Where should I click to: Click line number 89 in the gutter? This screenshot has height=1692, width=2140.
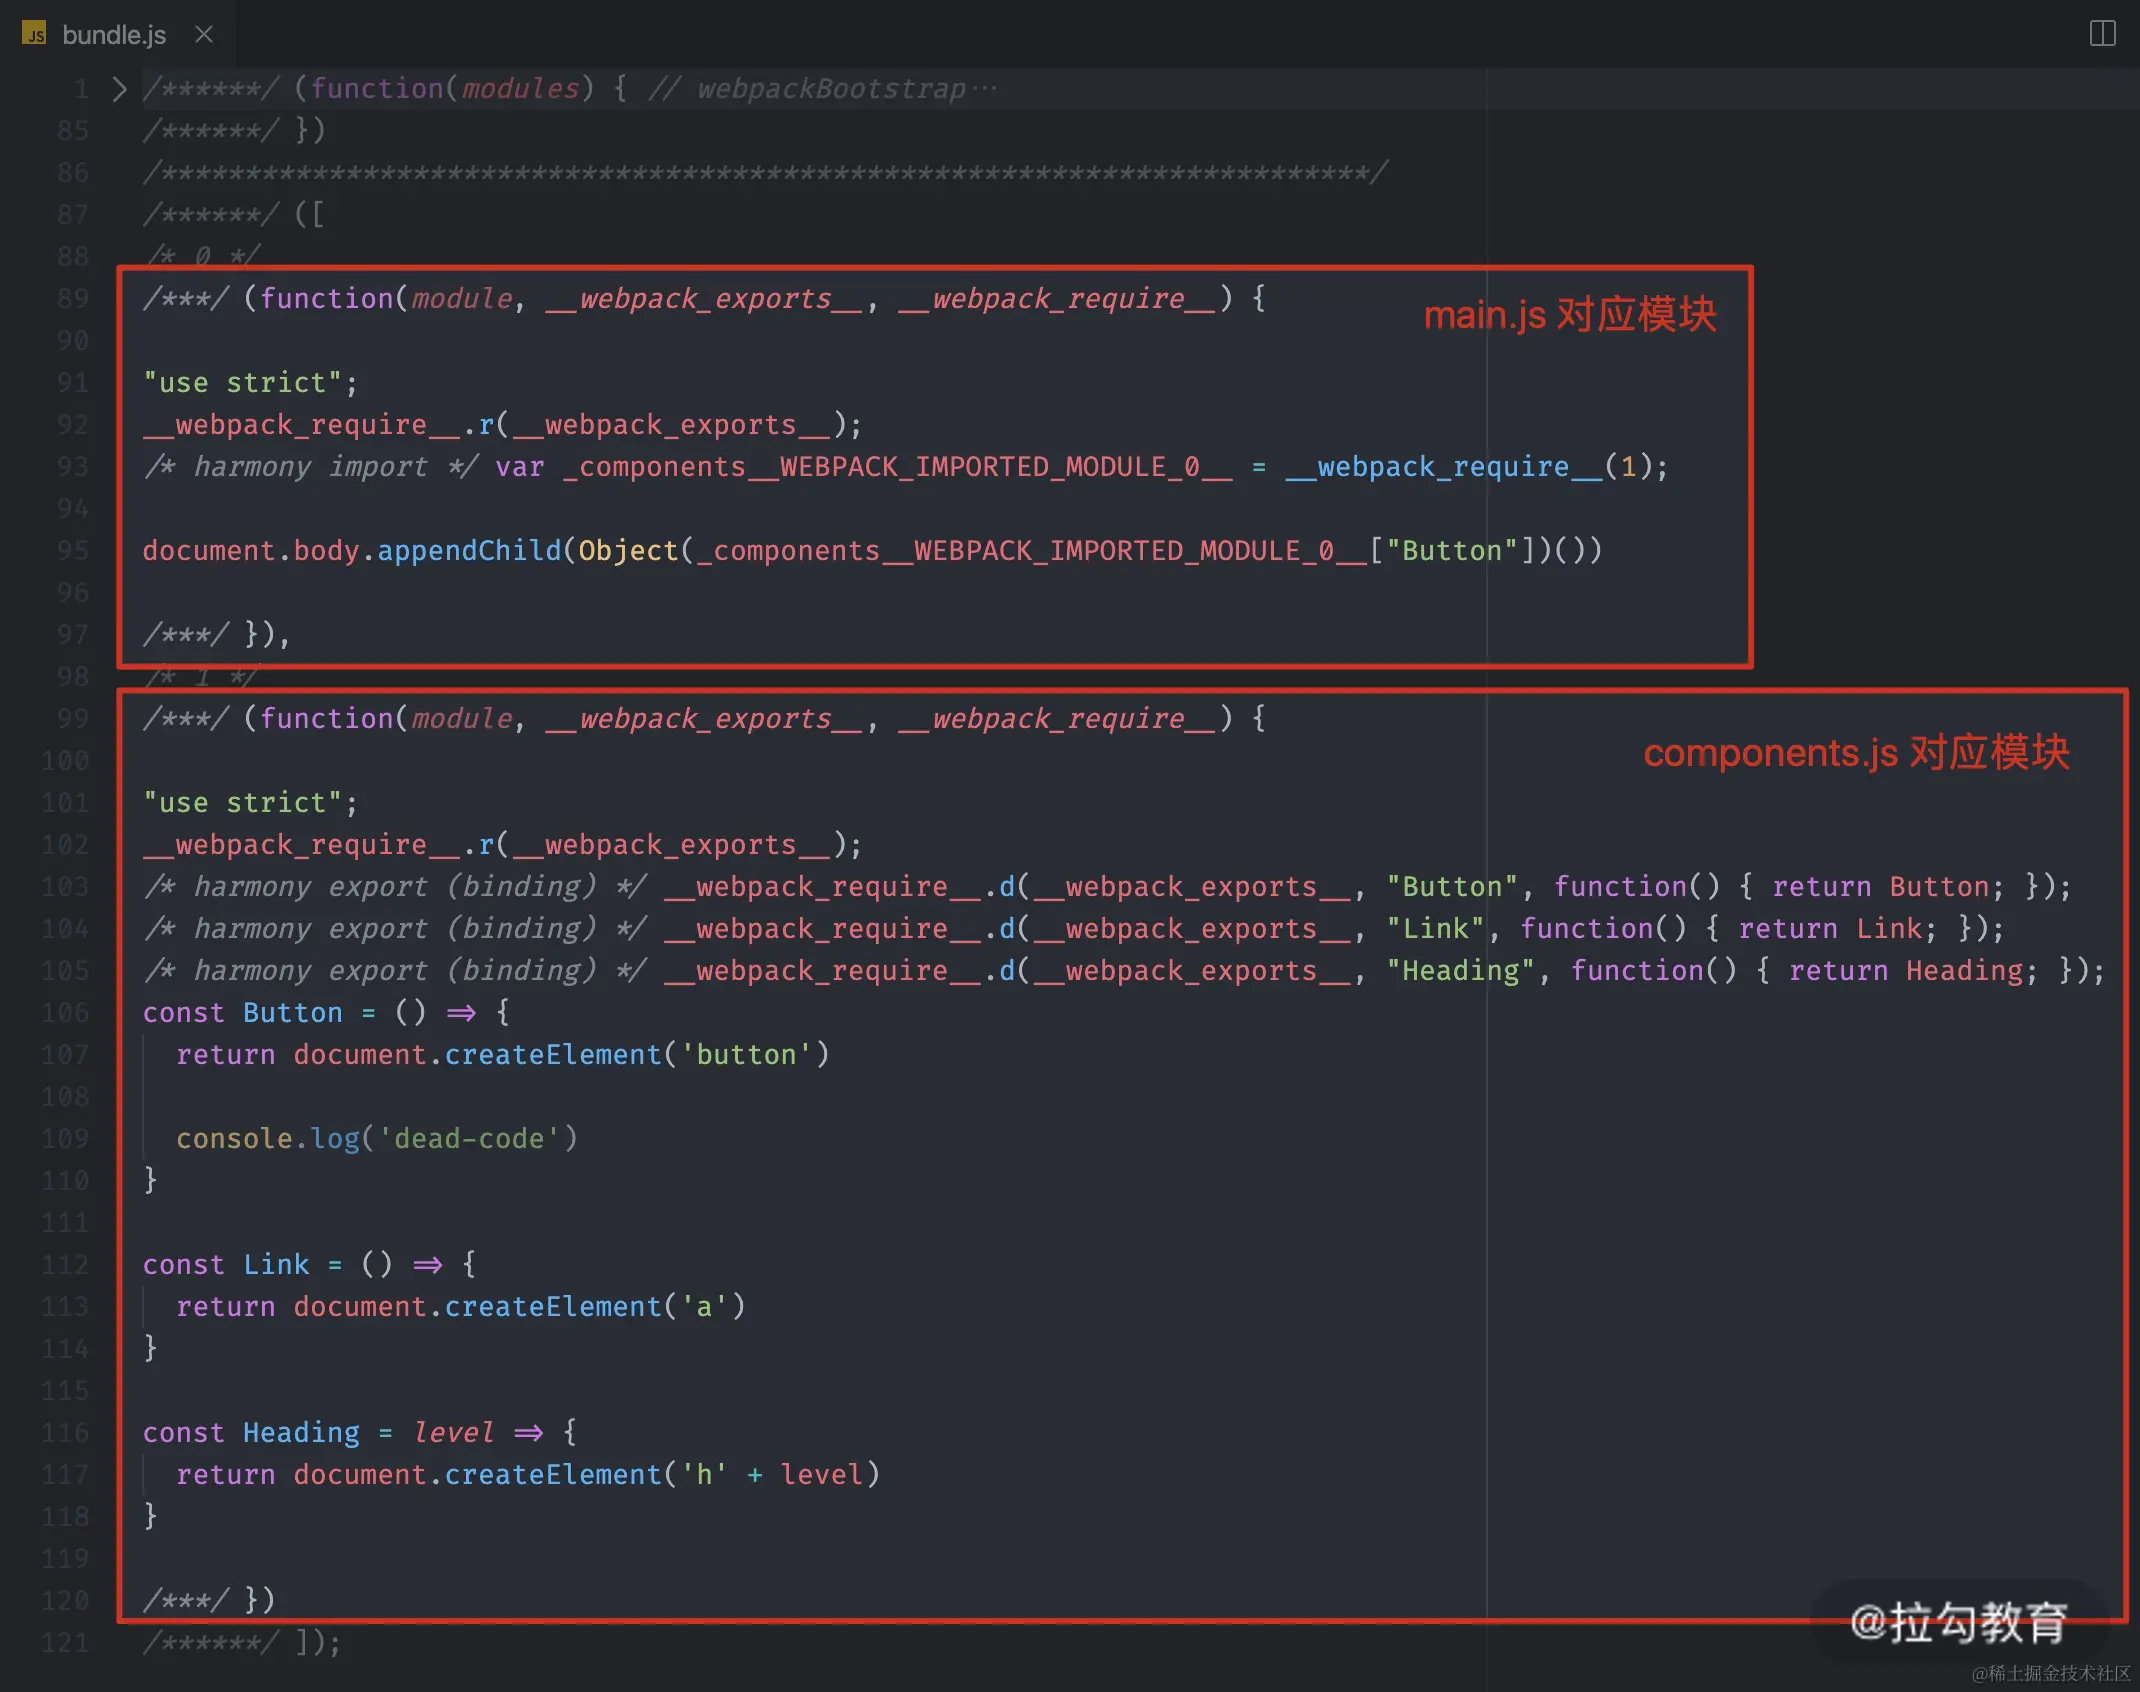72,298
